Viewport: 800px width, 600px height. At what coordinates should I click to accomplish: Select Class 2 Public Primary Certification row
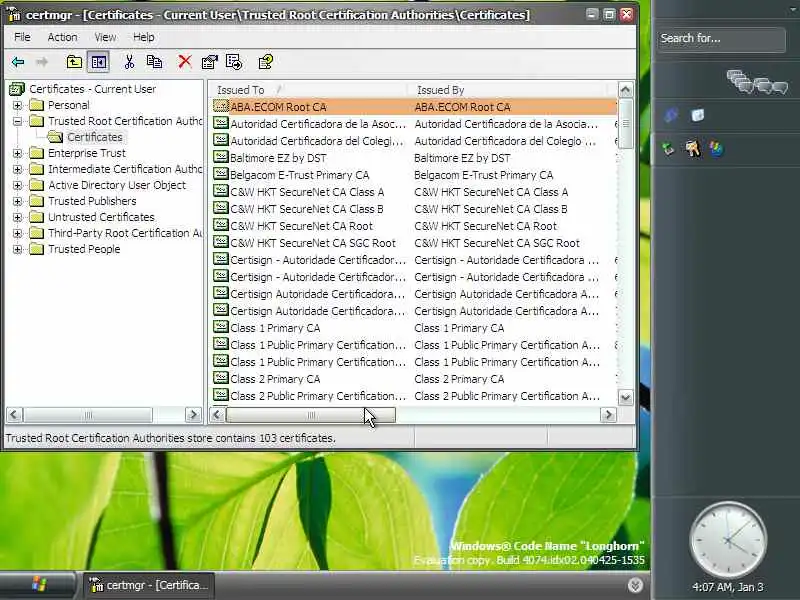coord(414,396)
